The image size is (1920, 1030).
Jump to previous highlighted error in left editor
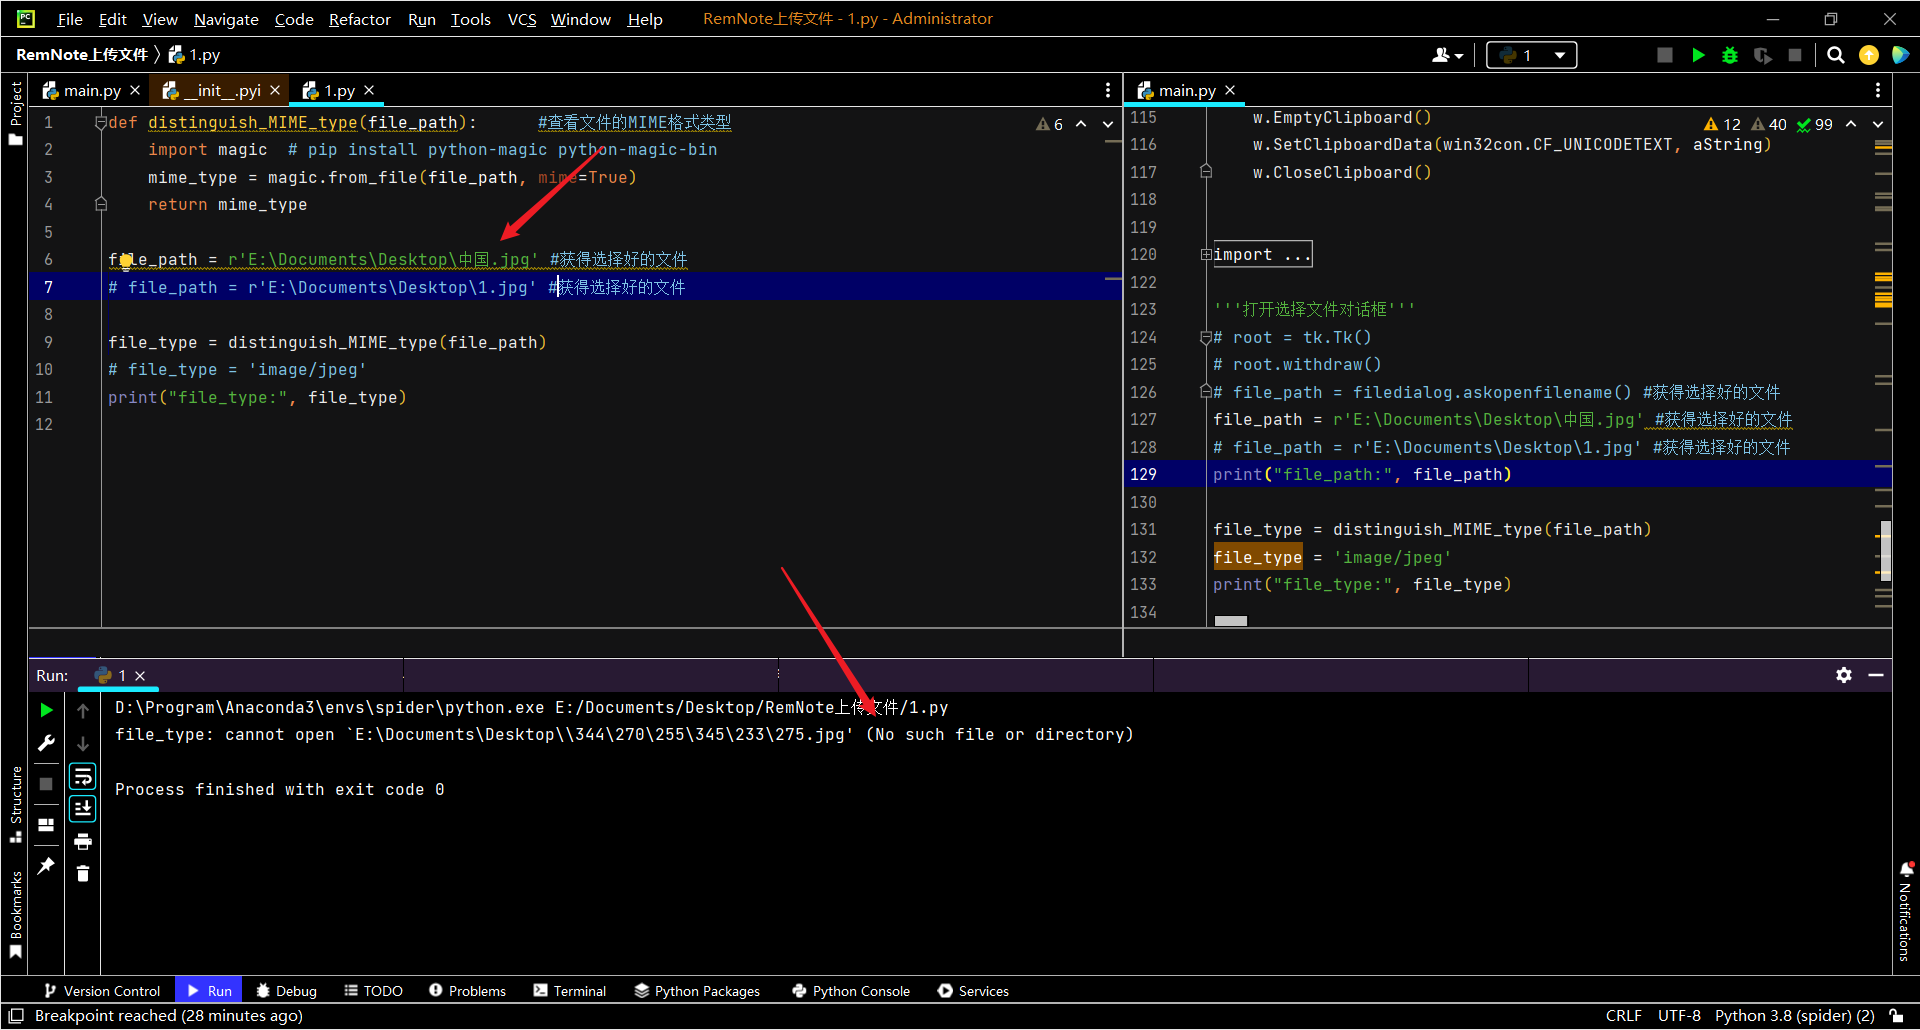click(x=1081, y=124)
